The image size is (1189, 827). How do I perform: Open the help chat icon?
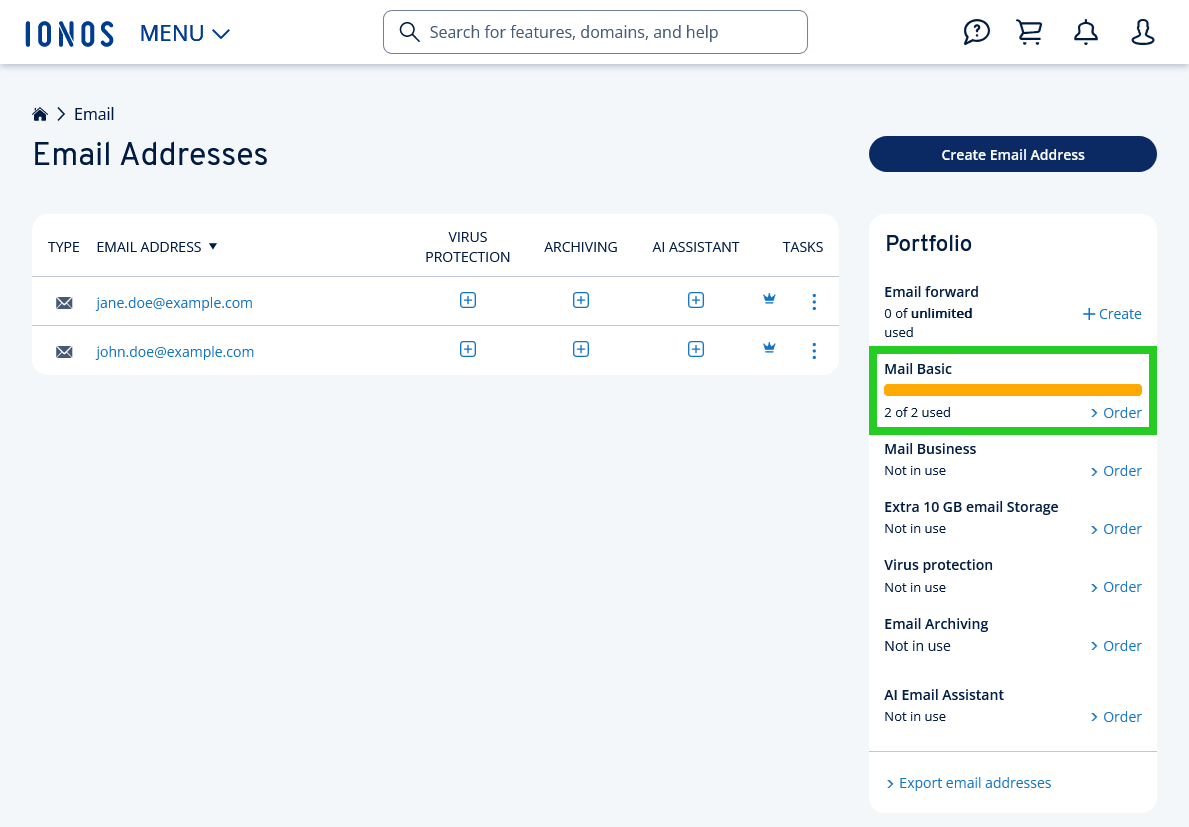pos(976,32)
